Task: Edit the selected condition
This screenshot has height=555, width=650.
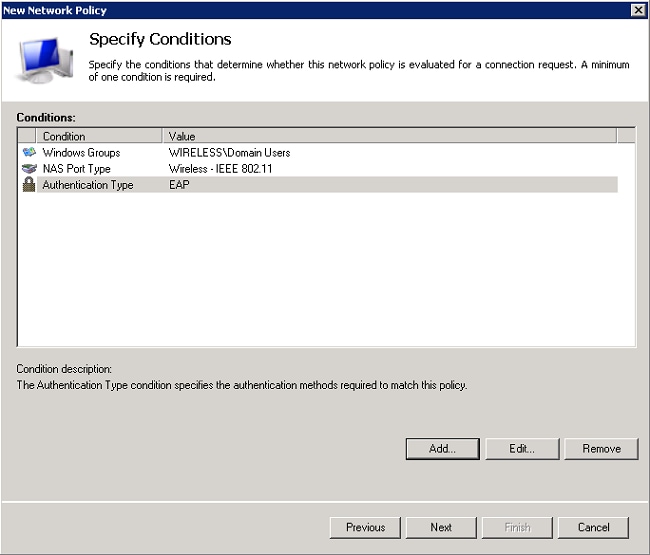Action: [x=522, y=449]
